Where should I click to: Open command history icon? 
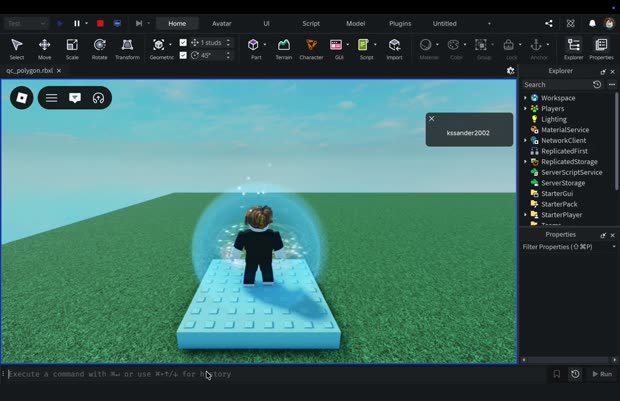(575, 374)
